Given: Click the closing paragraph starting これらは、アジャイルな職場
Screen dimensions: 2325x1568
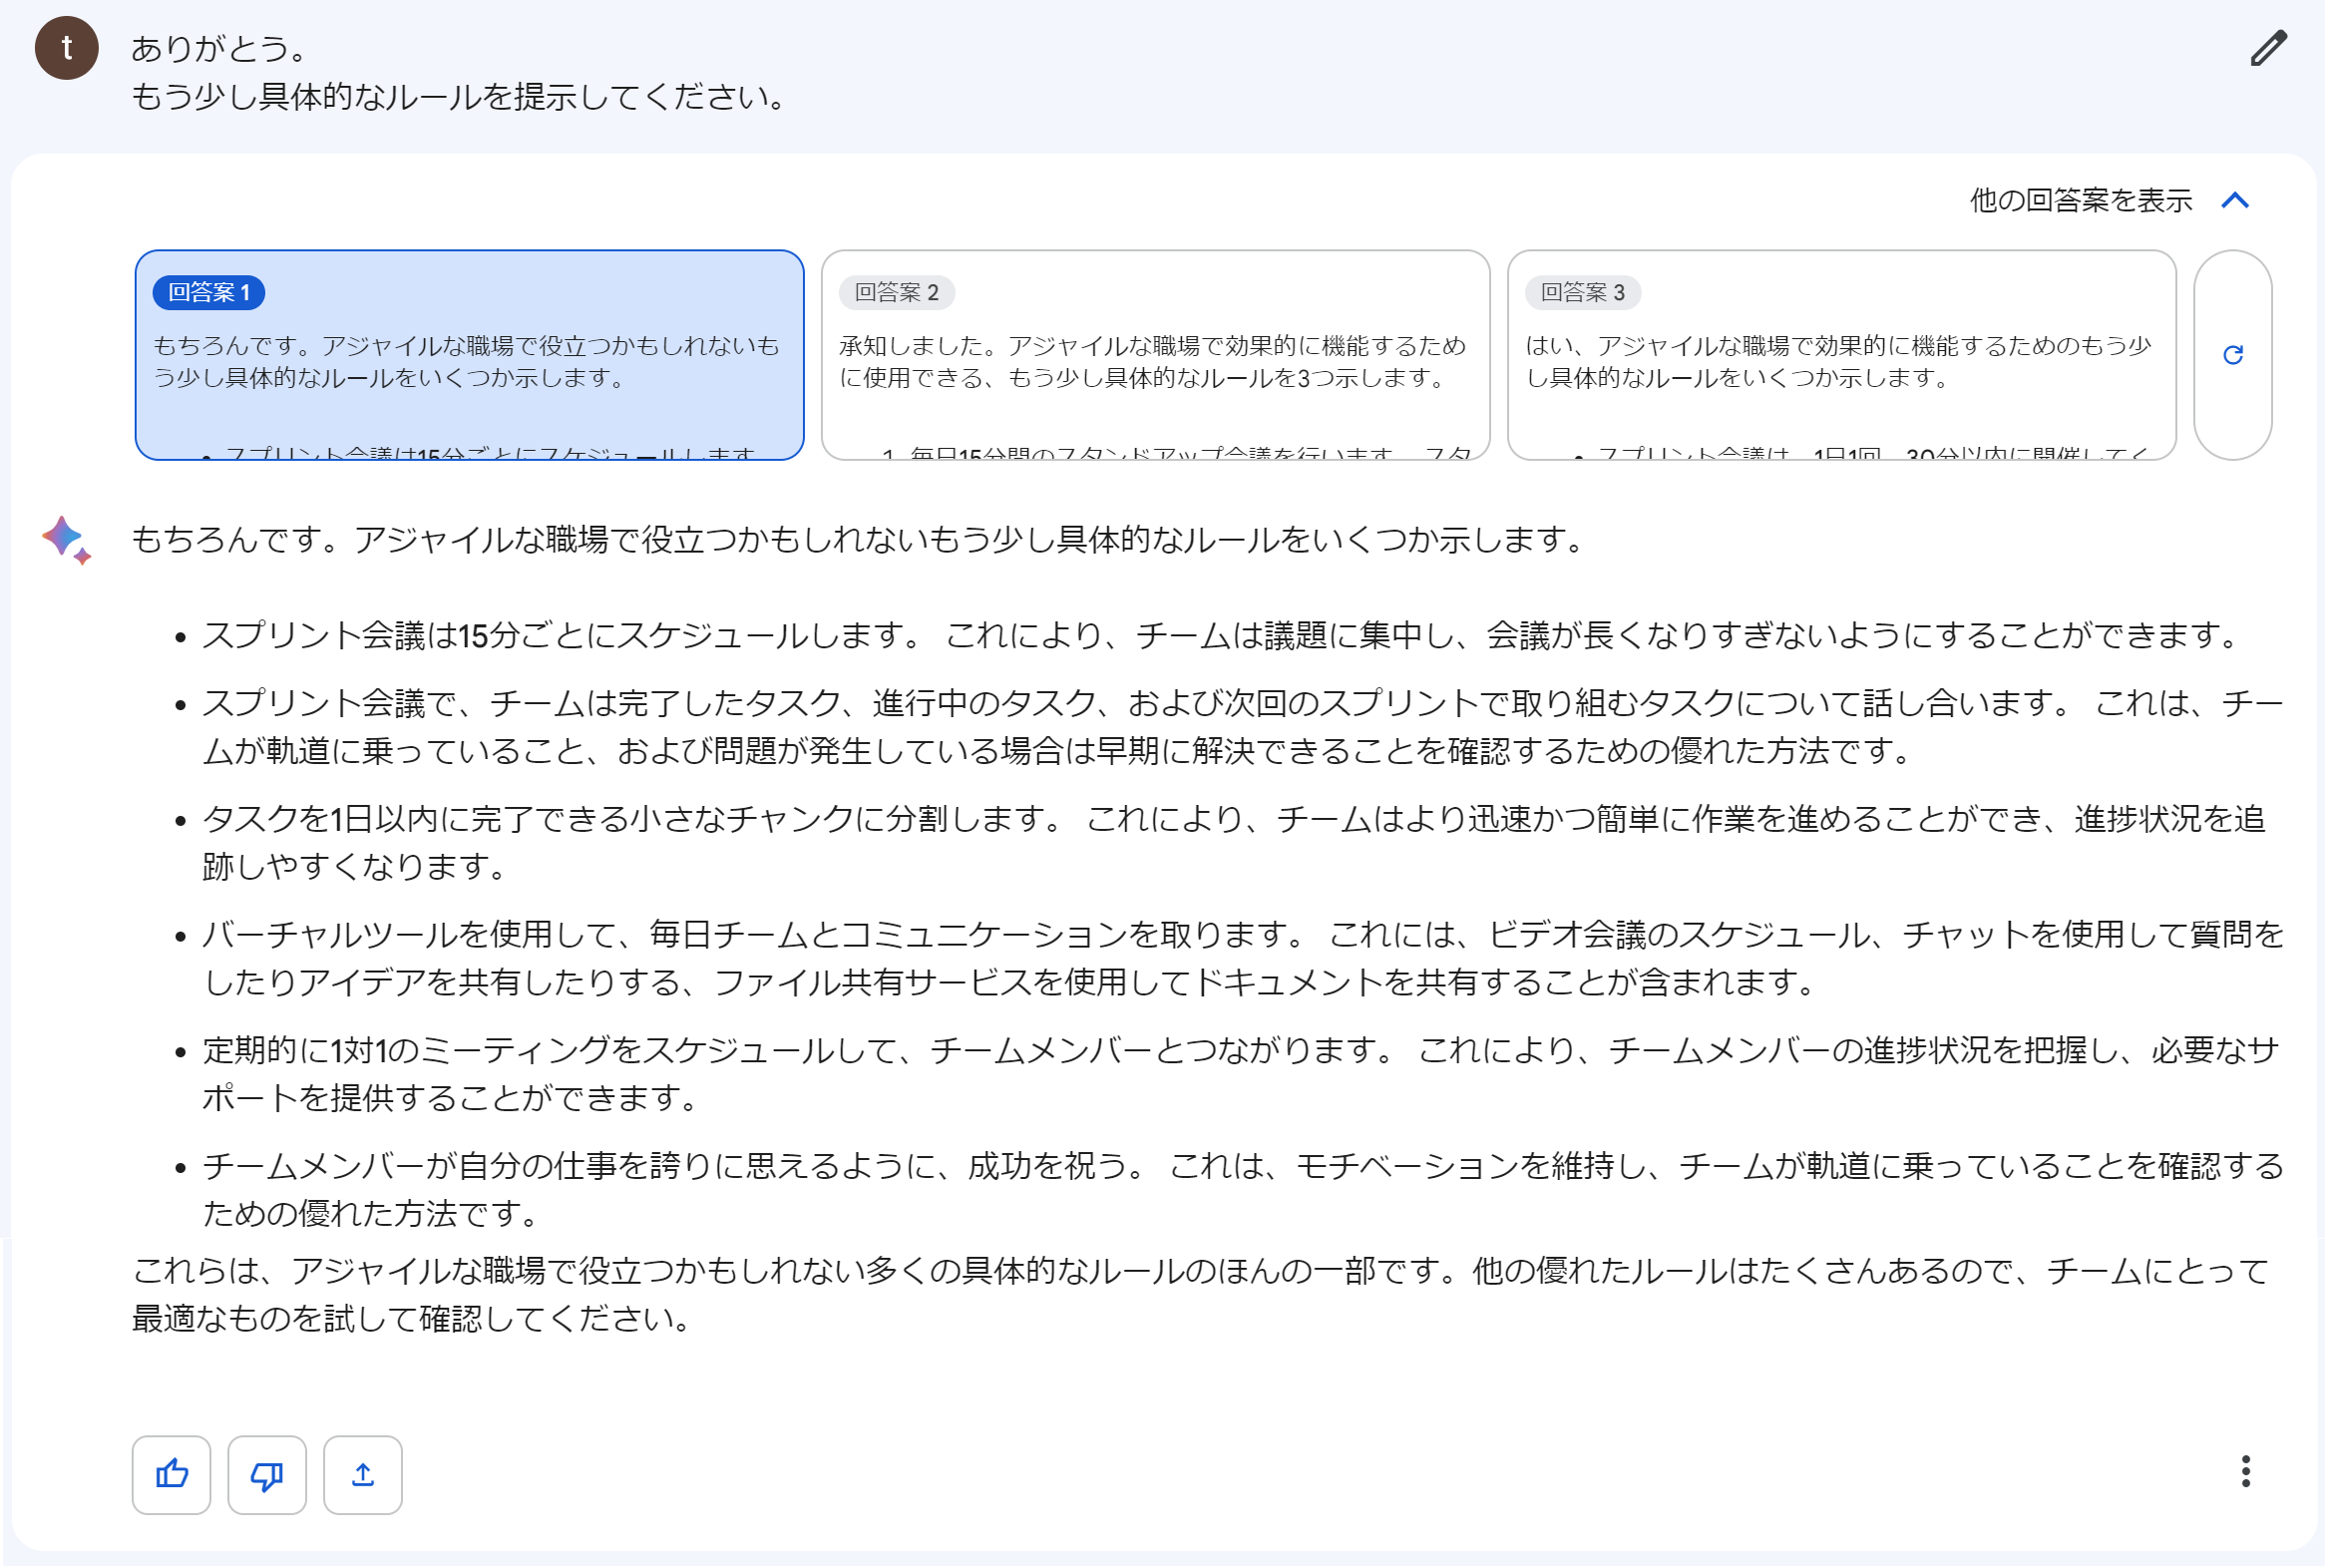Looking at the screenshot, I should [x=1201, y=1295].
